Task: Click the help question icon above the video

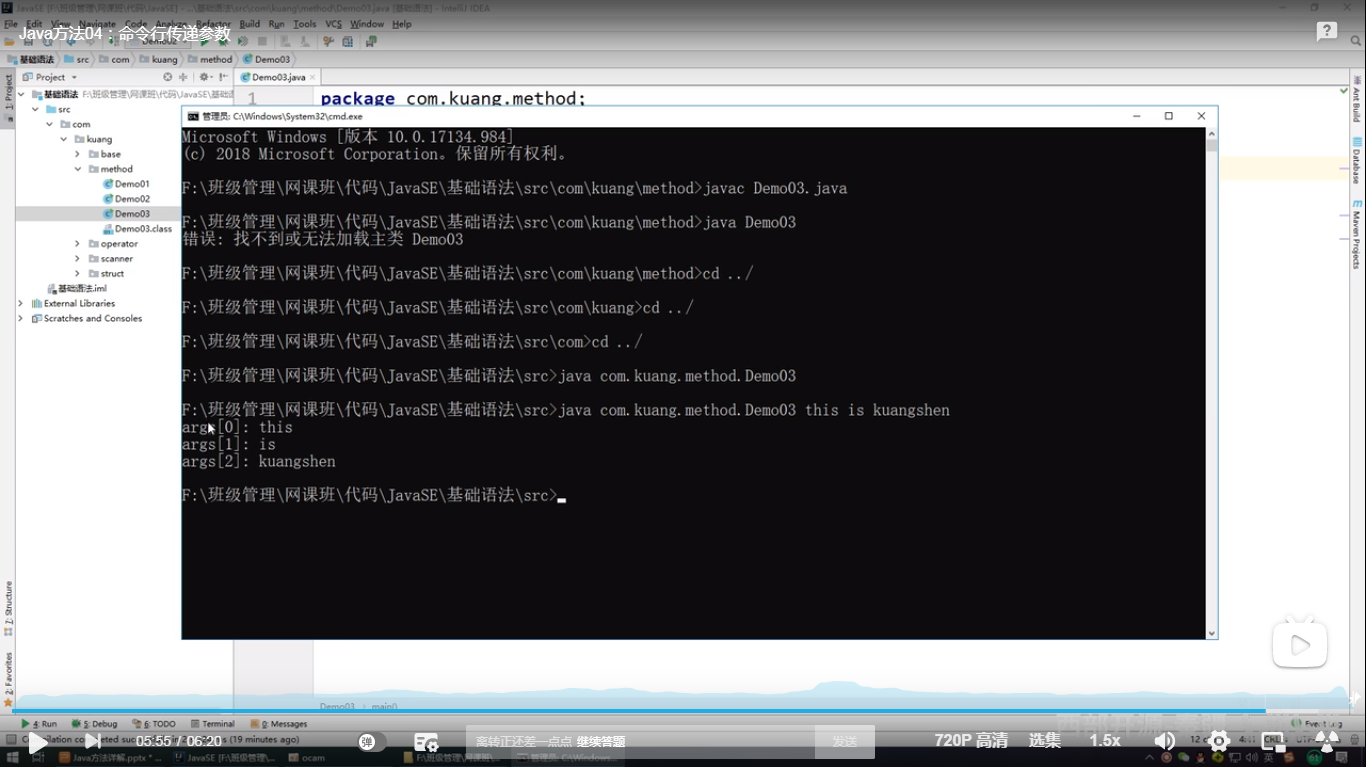Action: (x=1327, y=32)
